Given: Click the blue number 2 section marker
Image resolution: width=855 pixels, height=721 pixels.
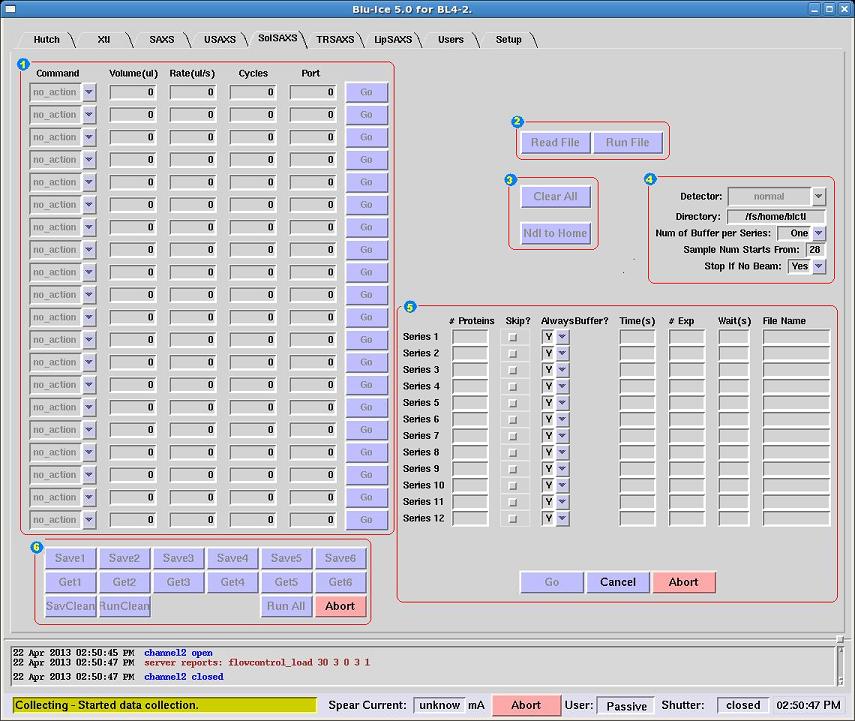Looking at the screenshot, I should (517, 122).
